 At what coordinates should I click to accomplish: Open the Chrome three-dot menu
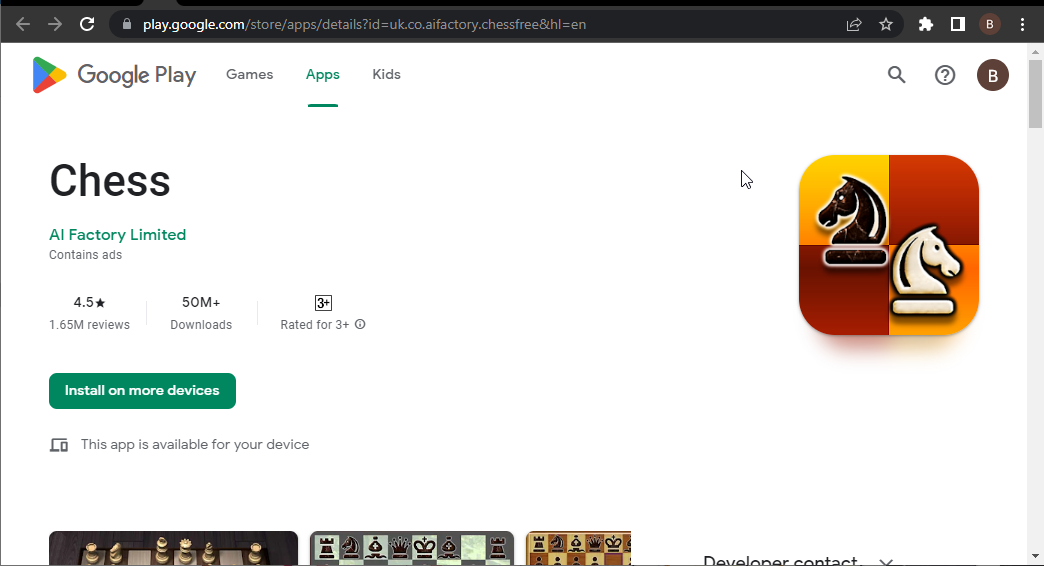tap(1022, 25)
